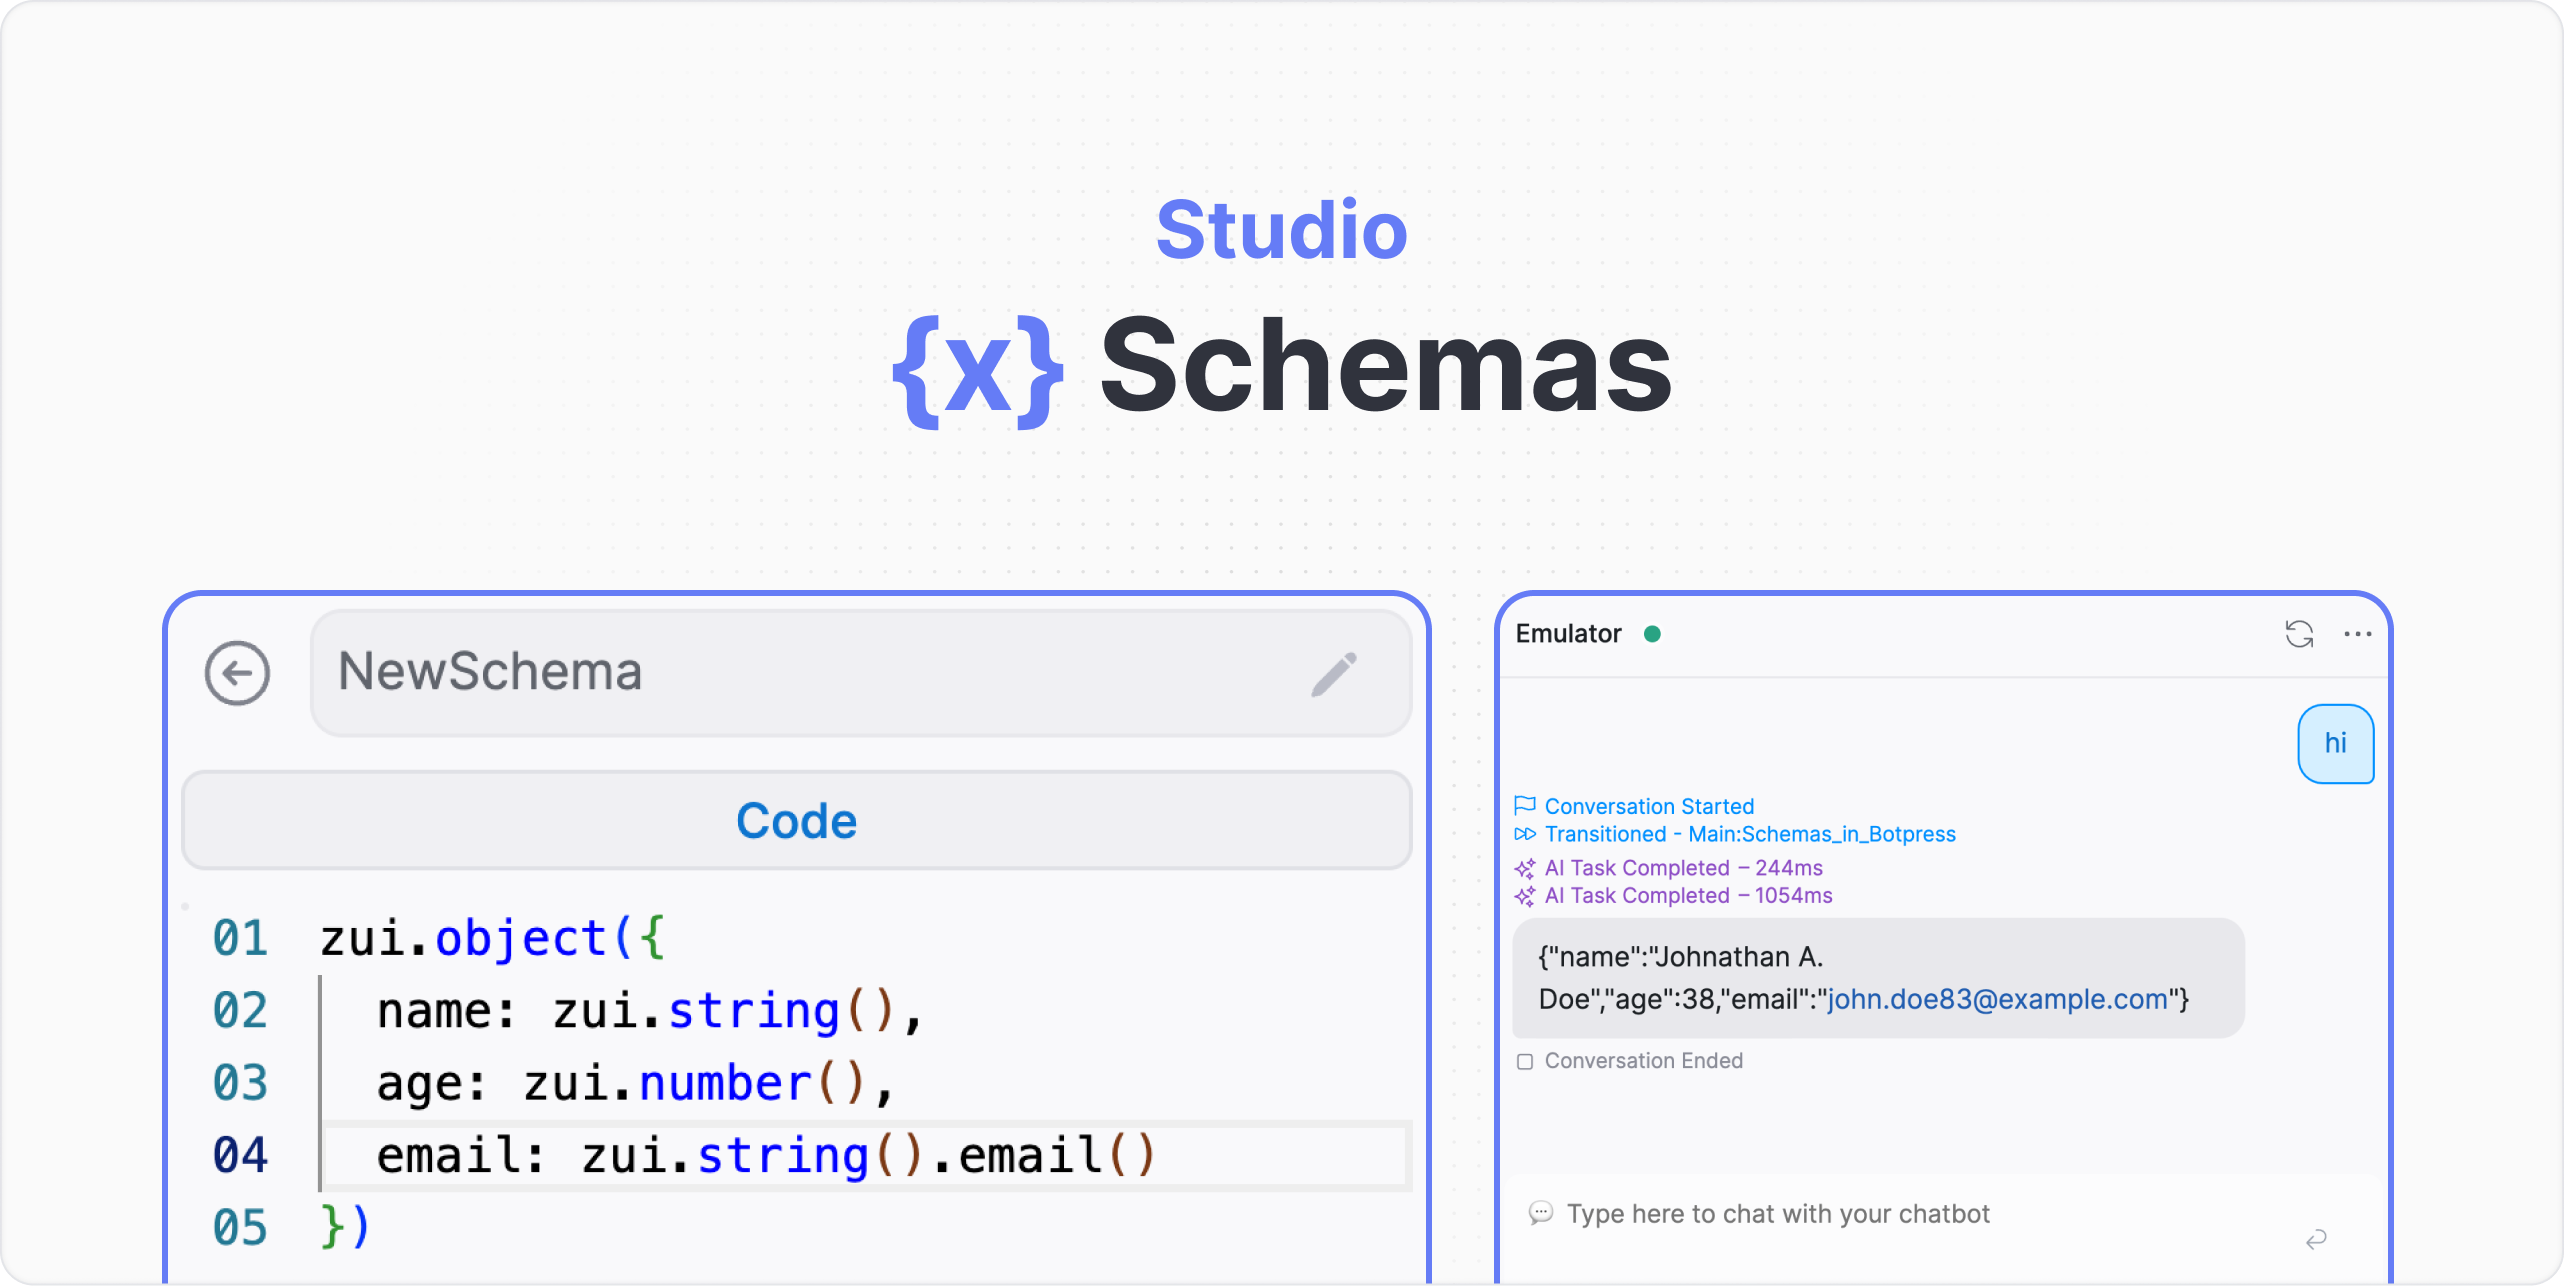Click the square icon beside Conversation Ended
2564x1286 pixels.
pyautogui.click(x=1525, y=1061)
